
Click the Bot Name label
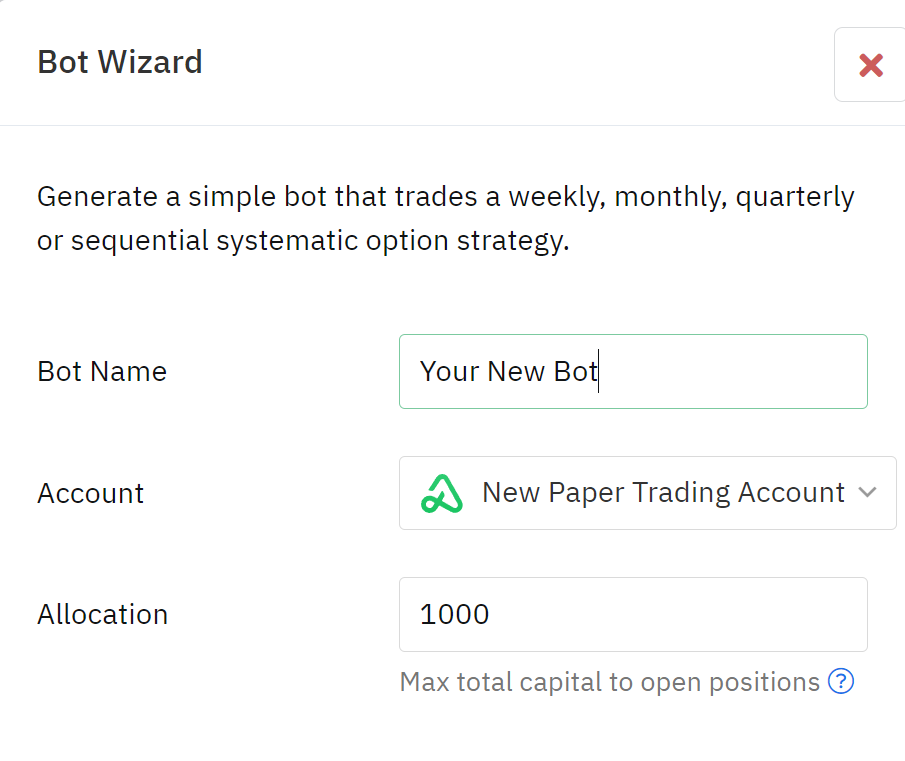pos(102,371)
